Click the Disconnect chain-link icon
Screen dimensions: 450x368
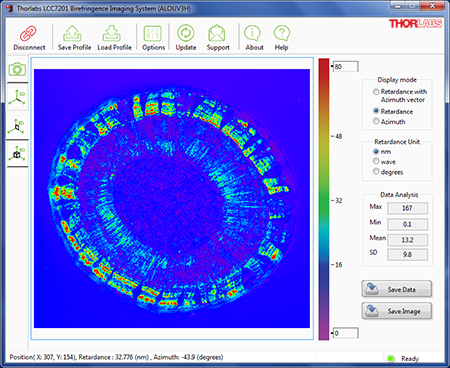[x=28, y=34]
